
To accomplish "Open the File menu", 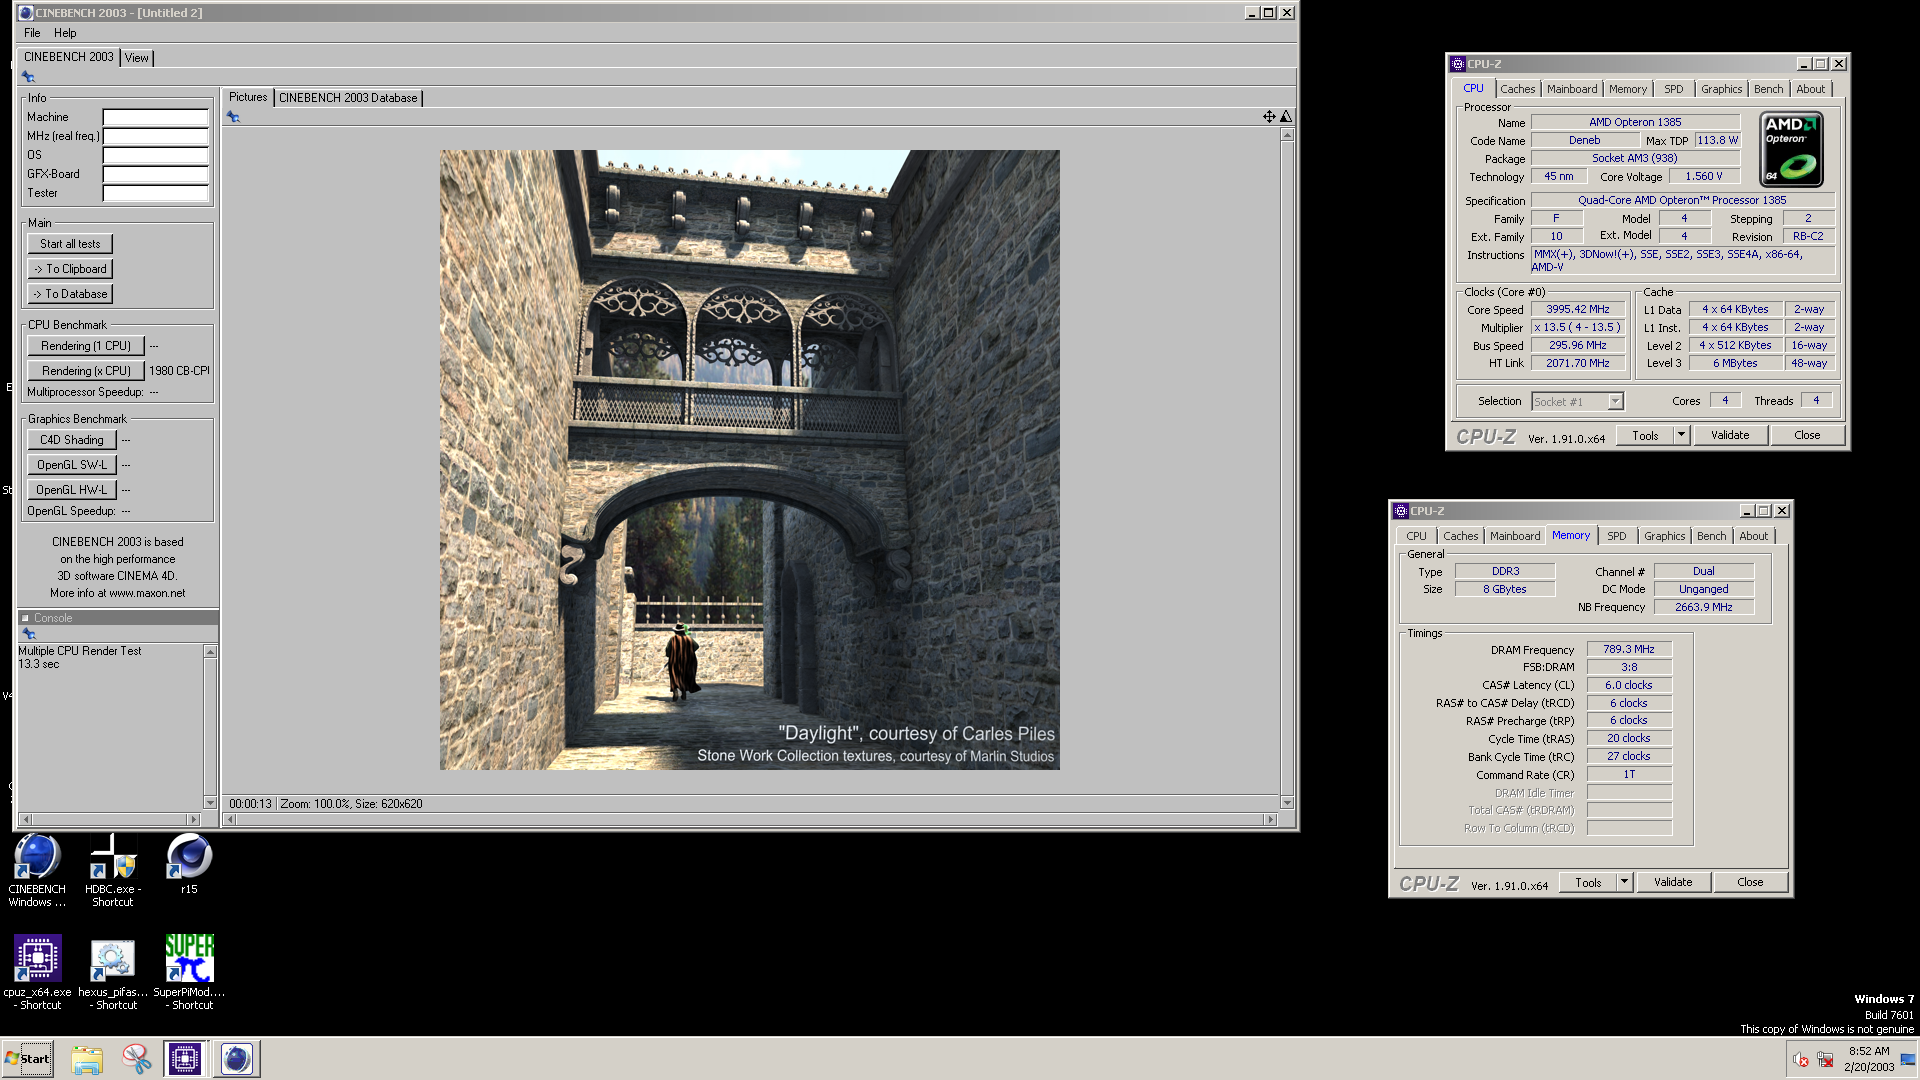I will point(32,33).
